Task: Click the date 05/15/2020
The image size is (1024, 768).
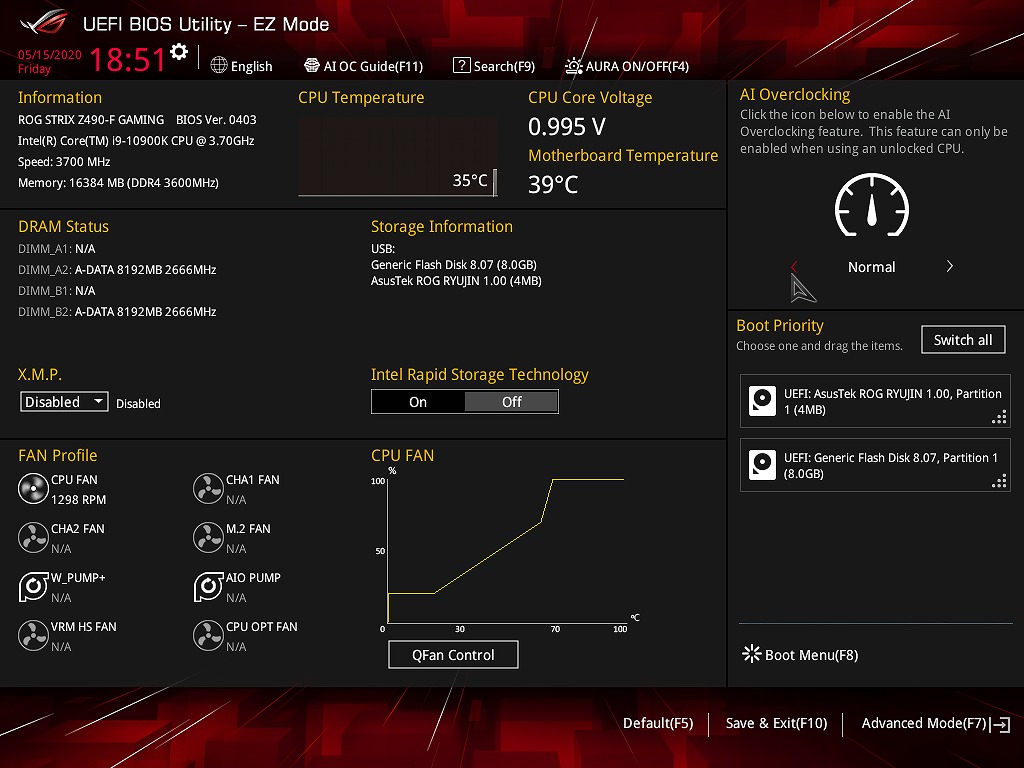Action: 50,55
